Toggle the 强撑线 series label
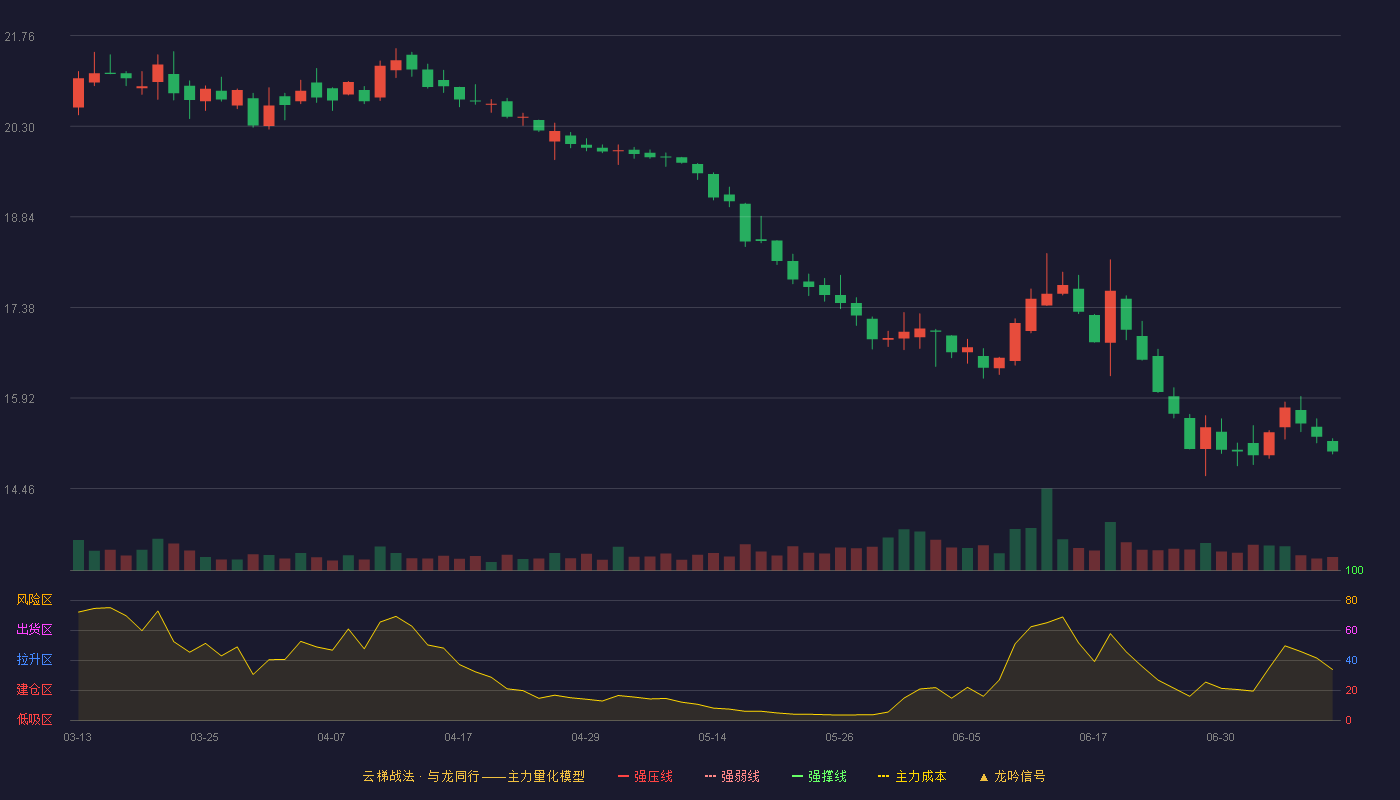1400x800 pixels. (x=827, y=776)
